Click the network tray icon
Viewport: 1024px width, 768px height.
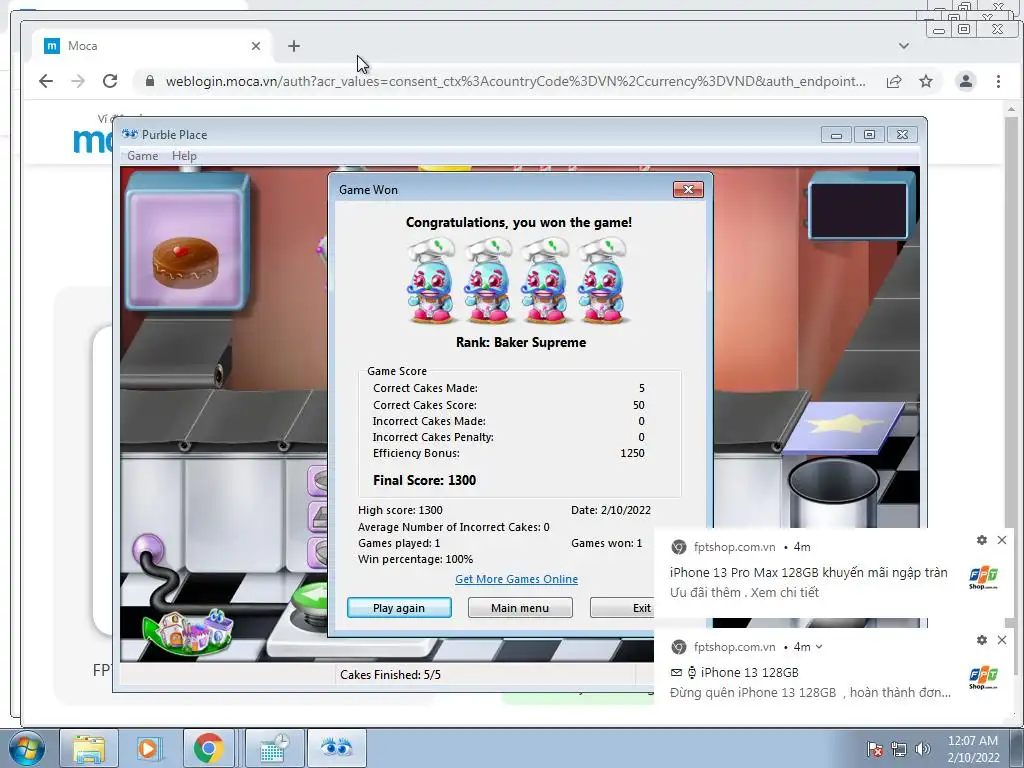[899, 749]
